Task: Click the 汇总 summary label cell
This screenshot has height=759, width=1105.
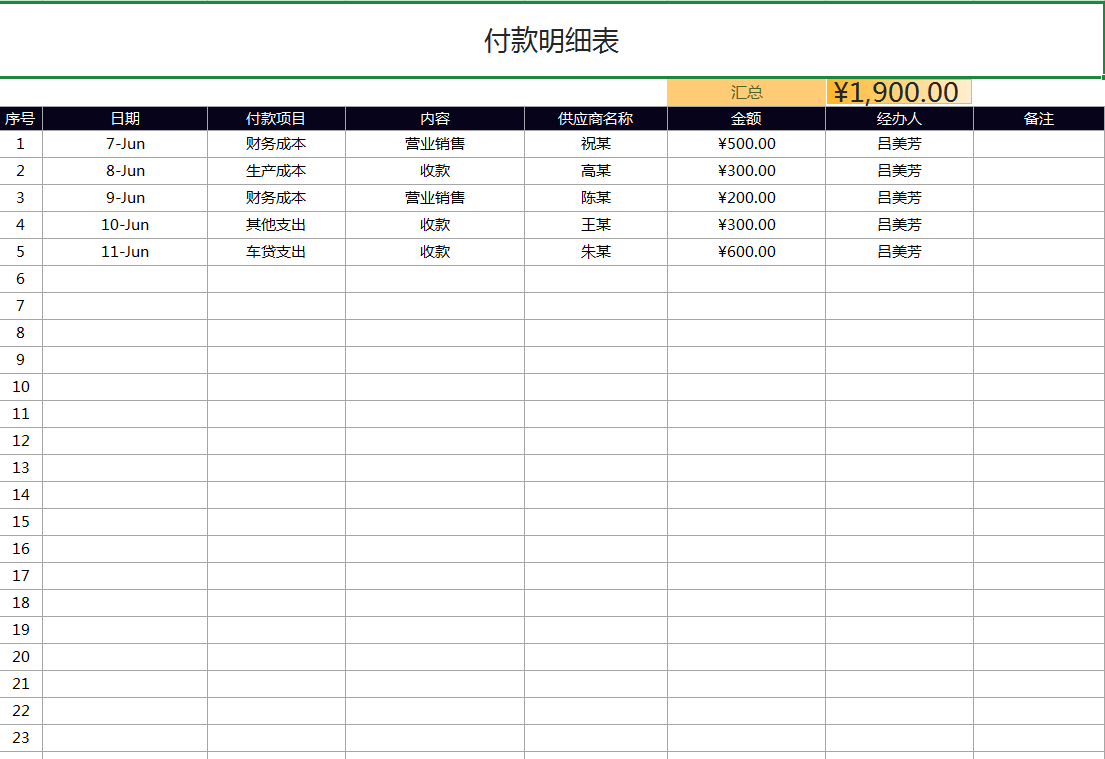Action: point(744,91)
